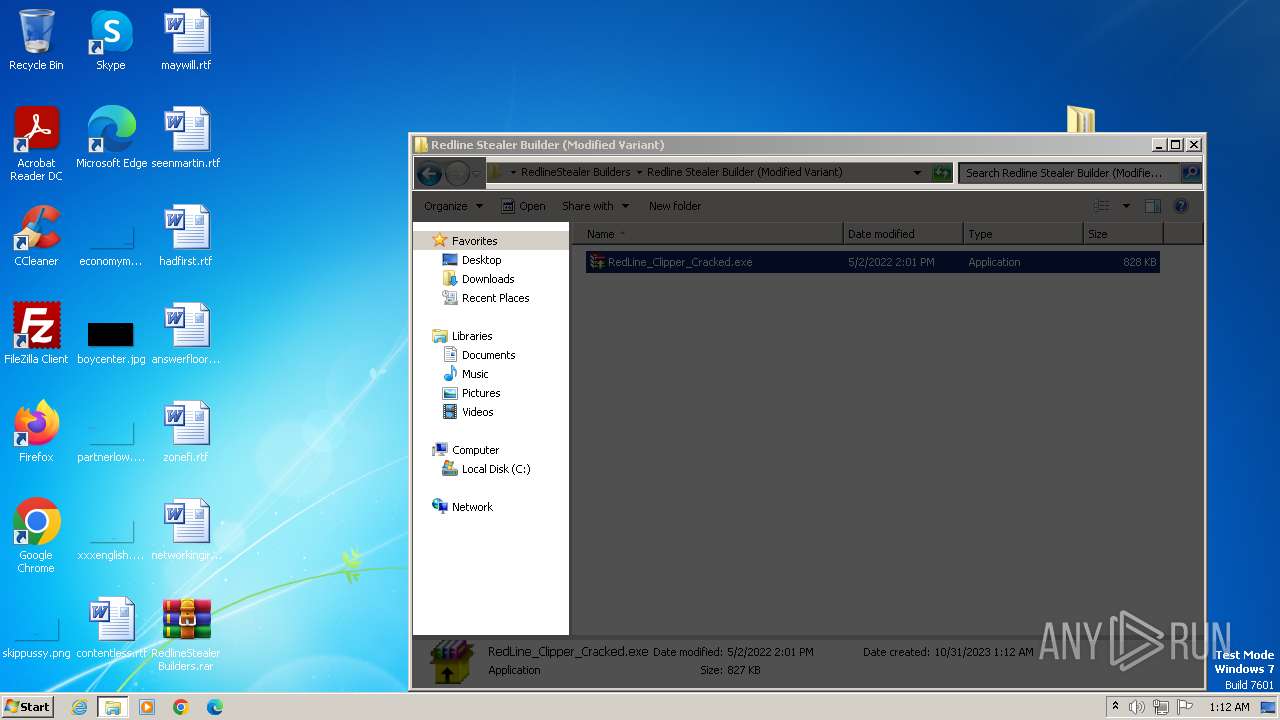
Task: Open the Recycle Bin desktop icon
Action: (x=36, y=40)
